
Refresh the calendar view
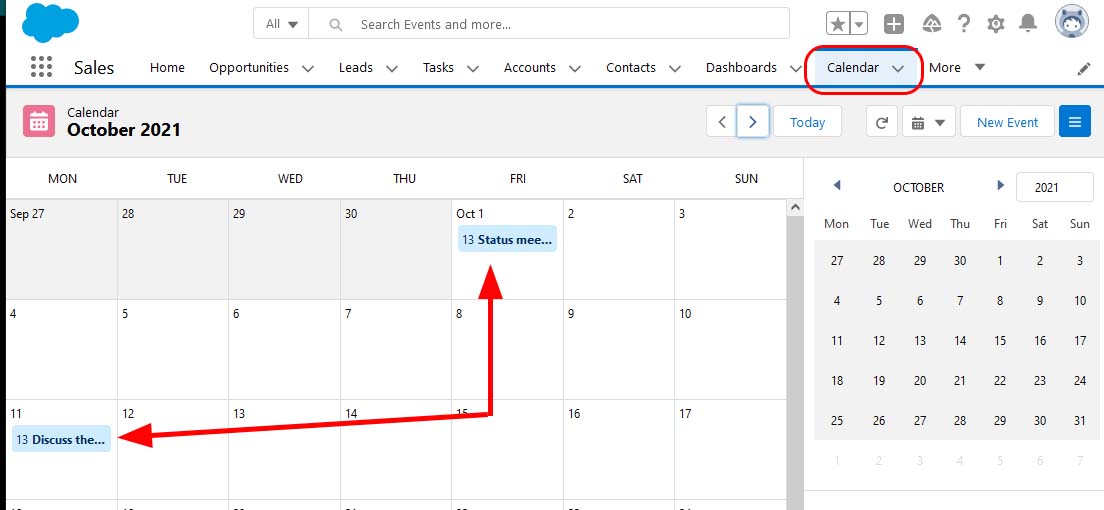(881, 122)
